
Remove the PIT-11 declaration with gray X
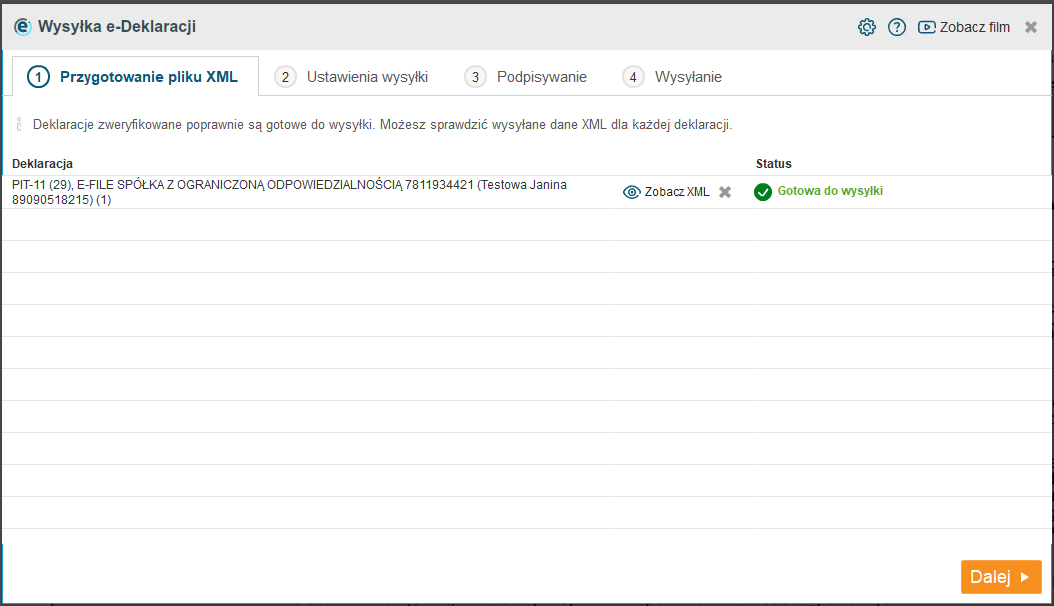click(725, 192)
